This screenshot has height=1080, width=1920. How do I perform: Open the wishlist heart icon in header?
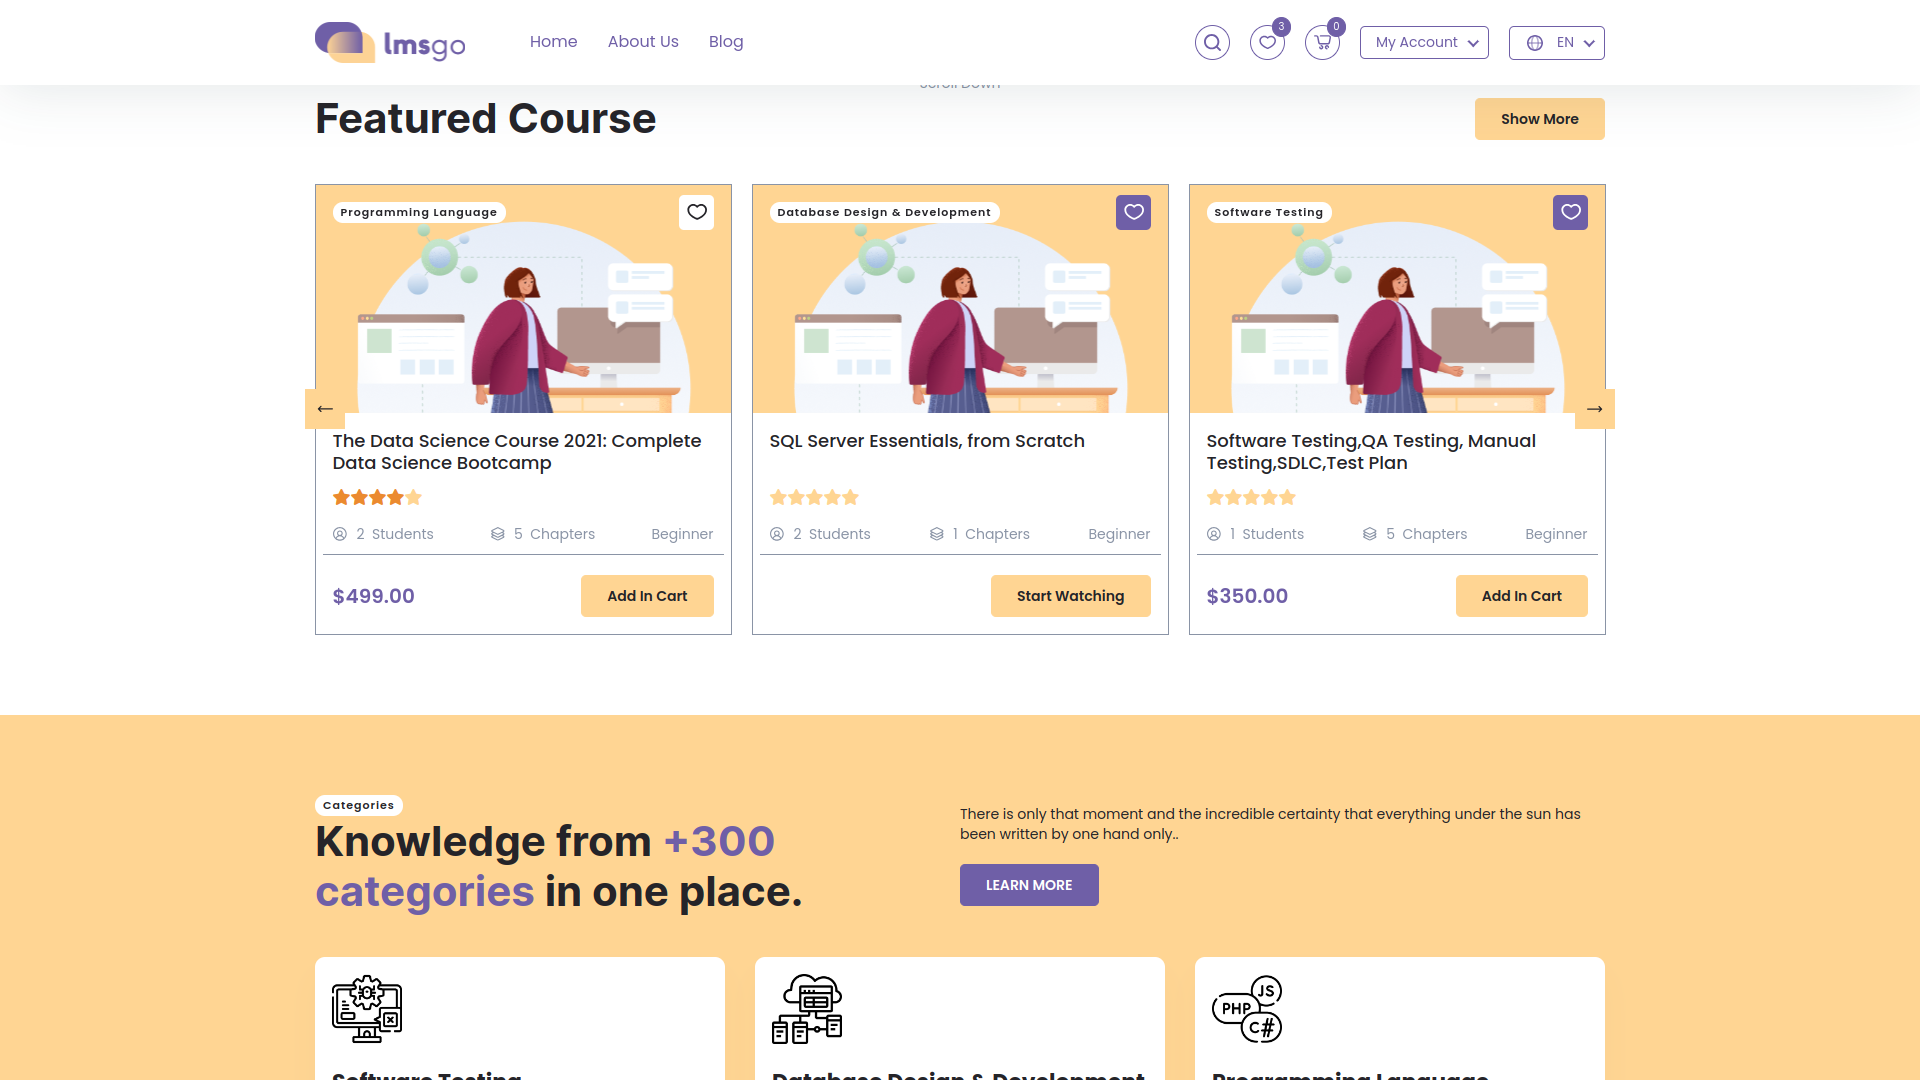1267,42
